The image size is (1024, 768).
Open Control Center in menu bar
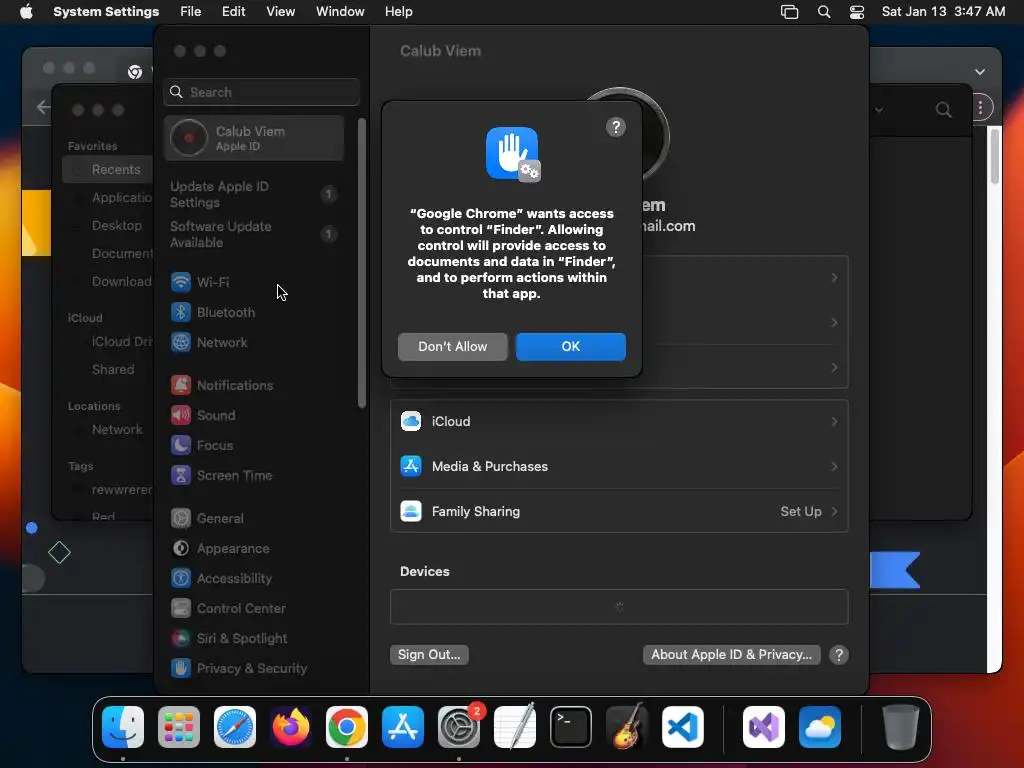pos(857,12)
